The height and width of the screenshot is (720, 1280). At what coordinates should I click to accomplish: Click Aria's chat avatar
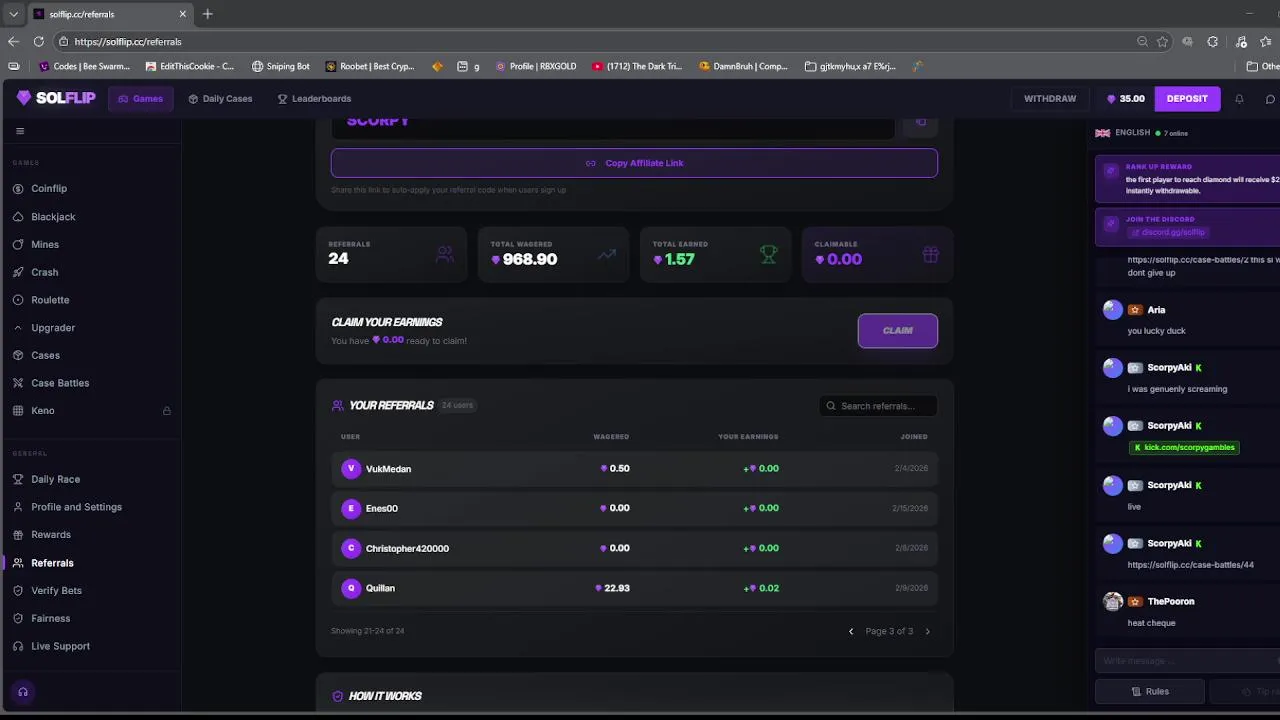pyautogui.click(x=1112, y=310)
